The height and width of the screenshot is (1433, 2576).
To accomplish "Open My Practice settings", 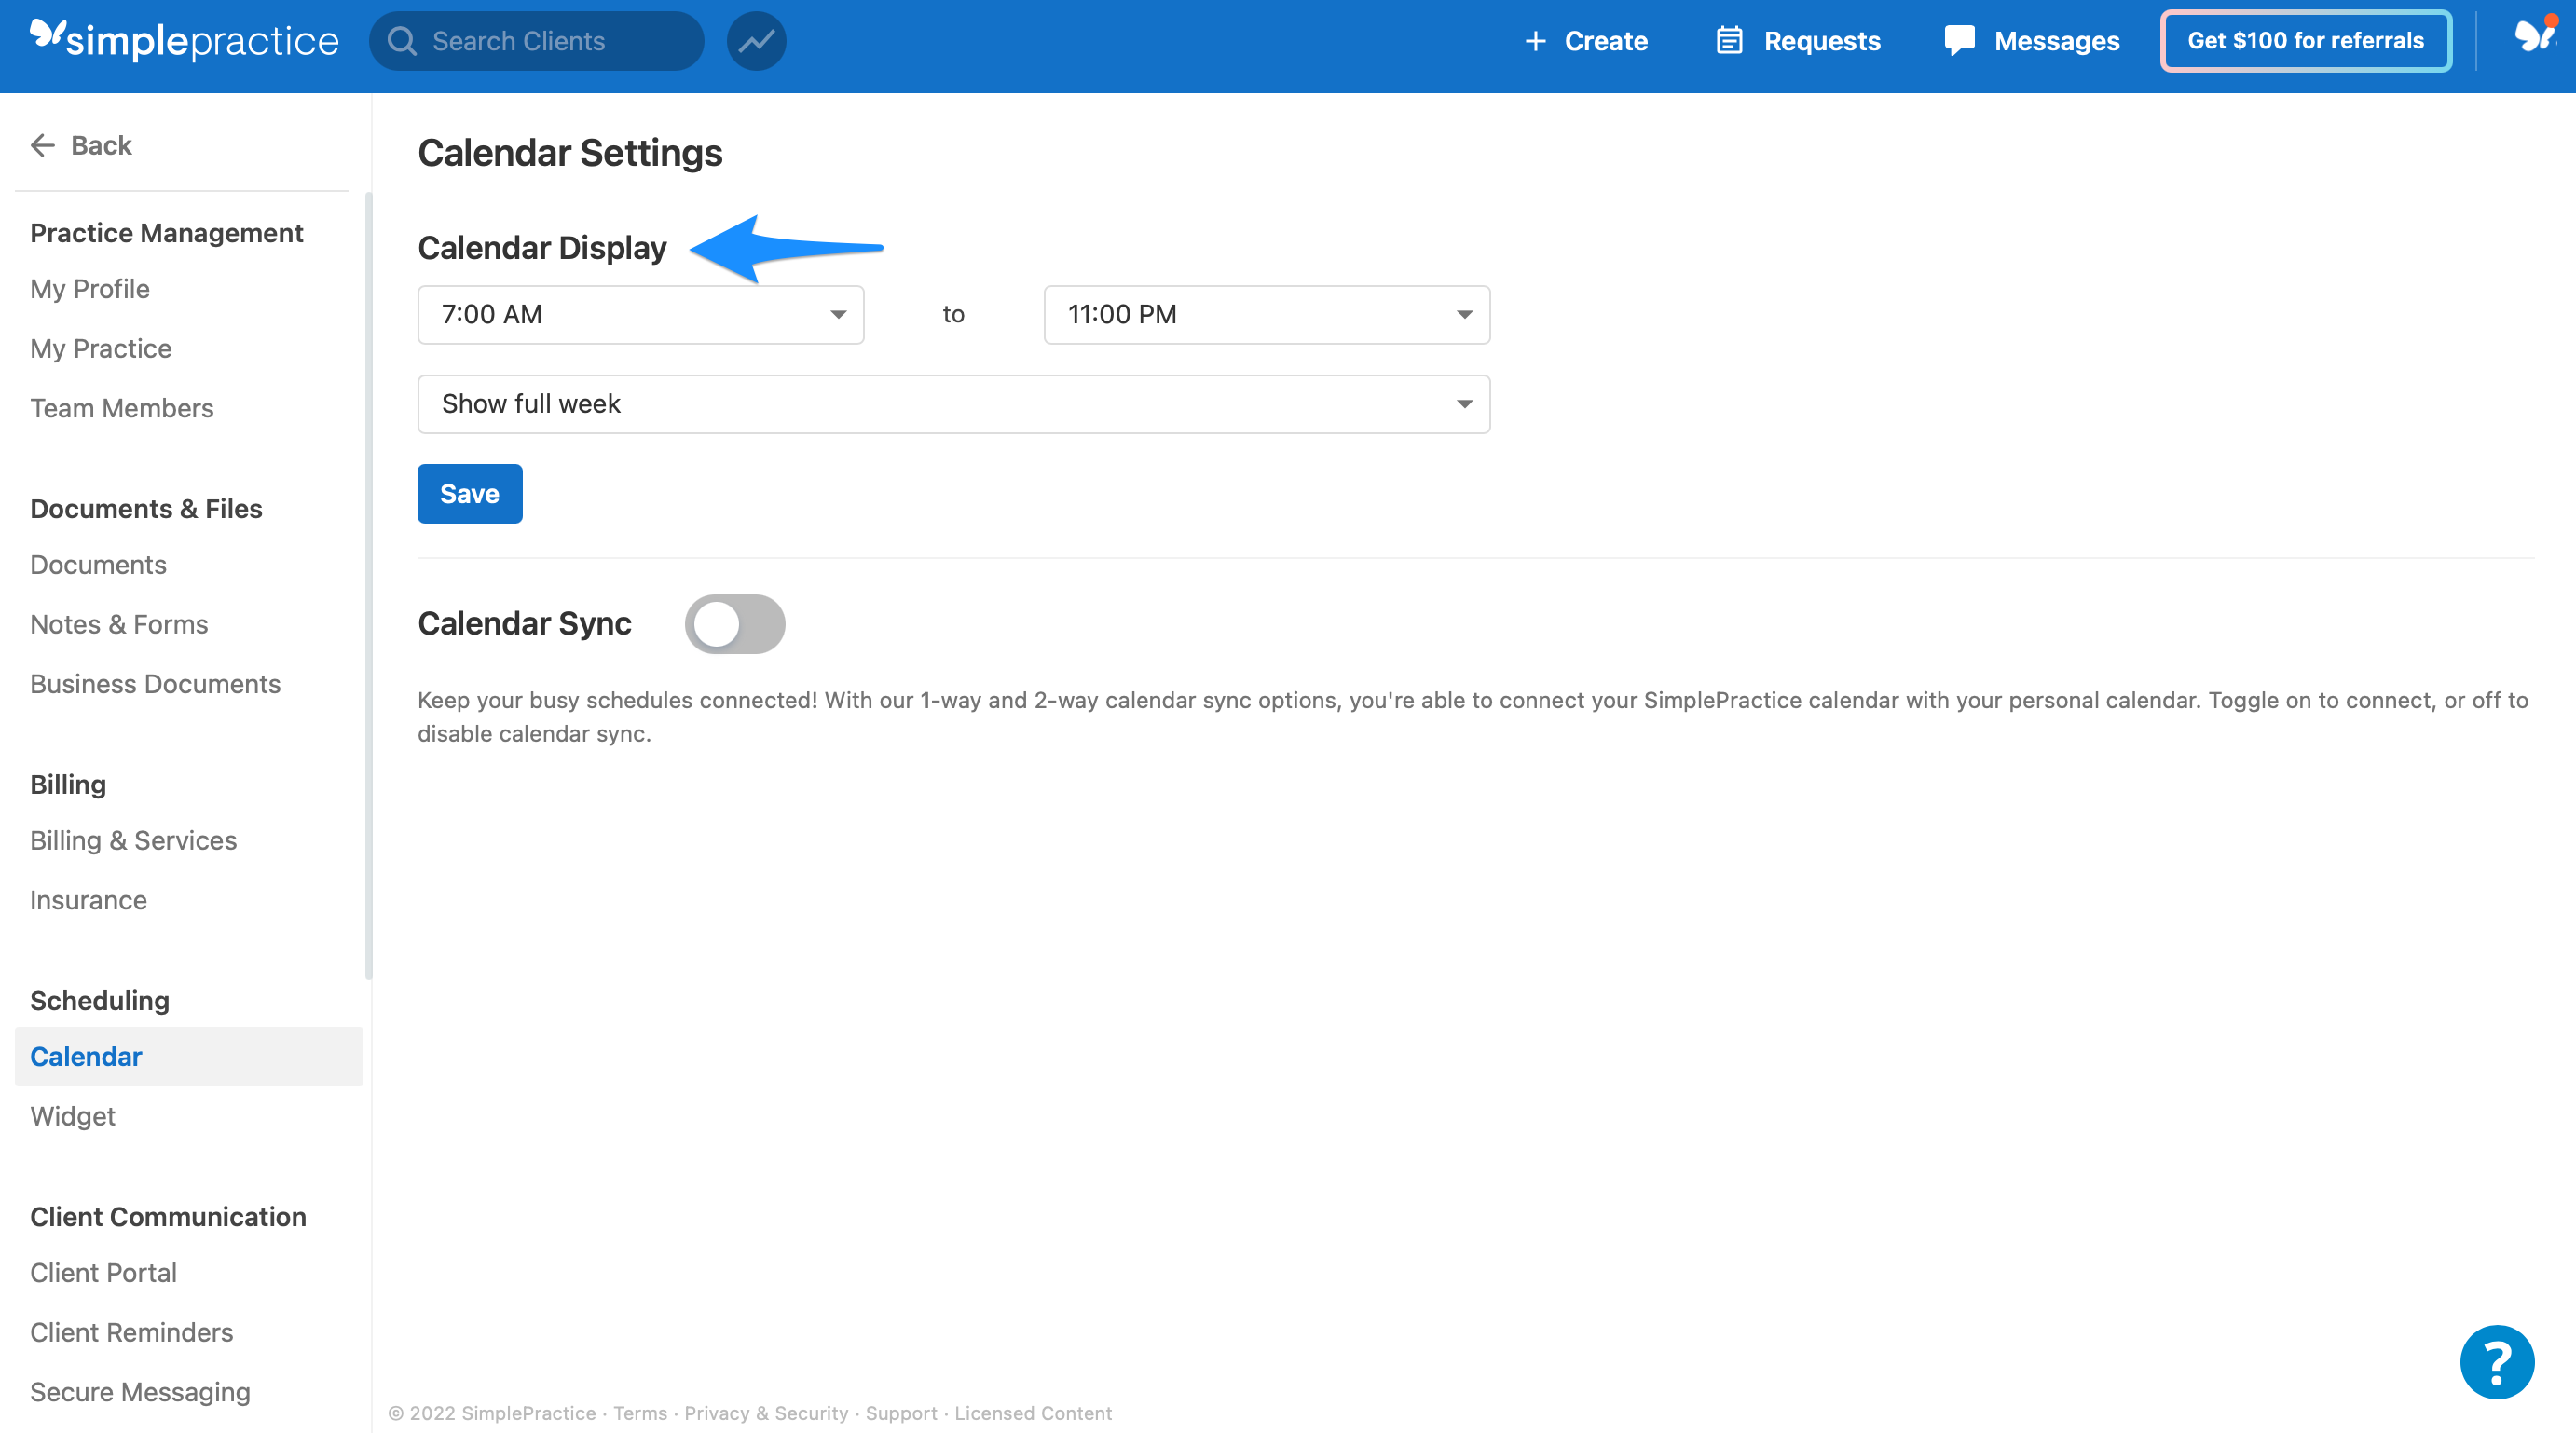I will point(101,349).
